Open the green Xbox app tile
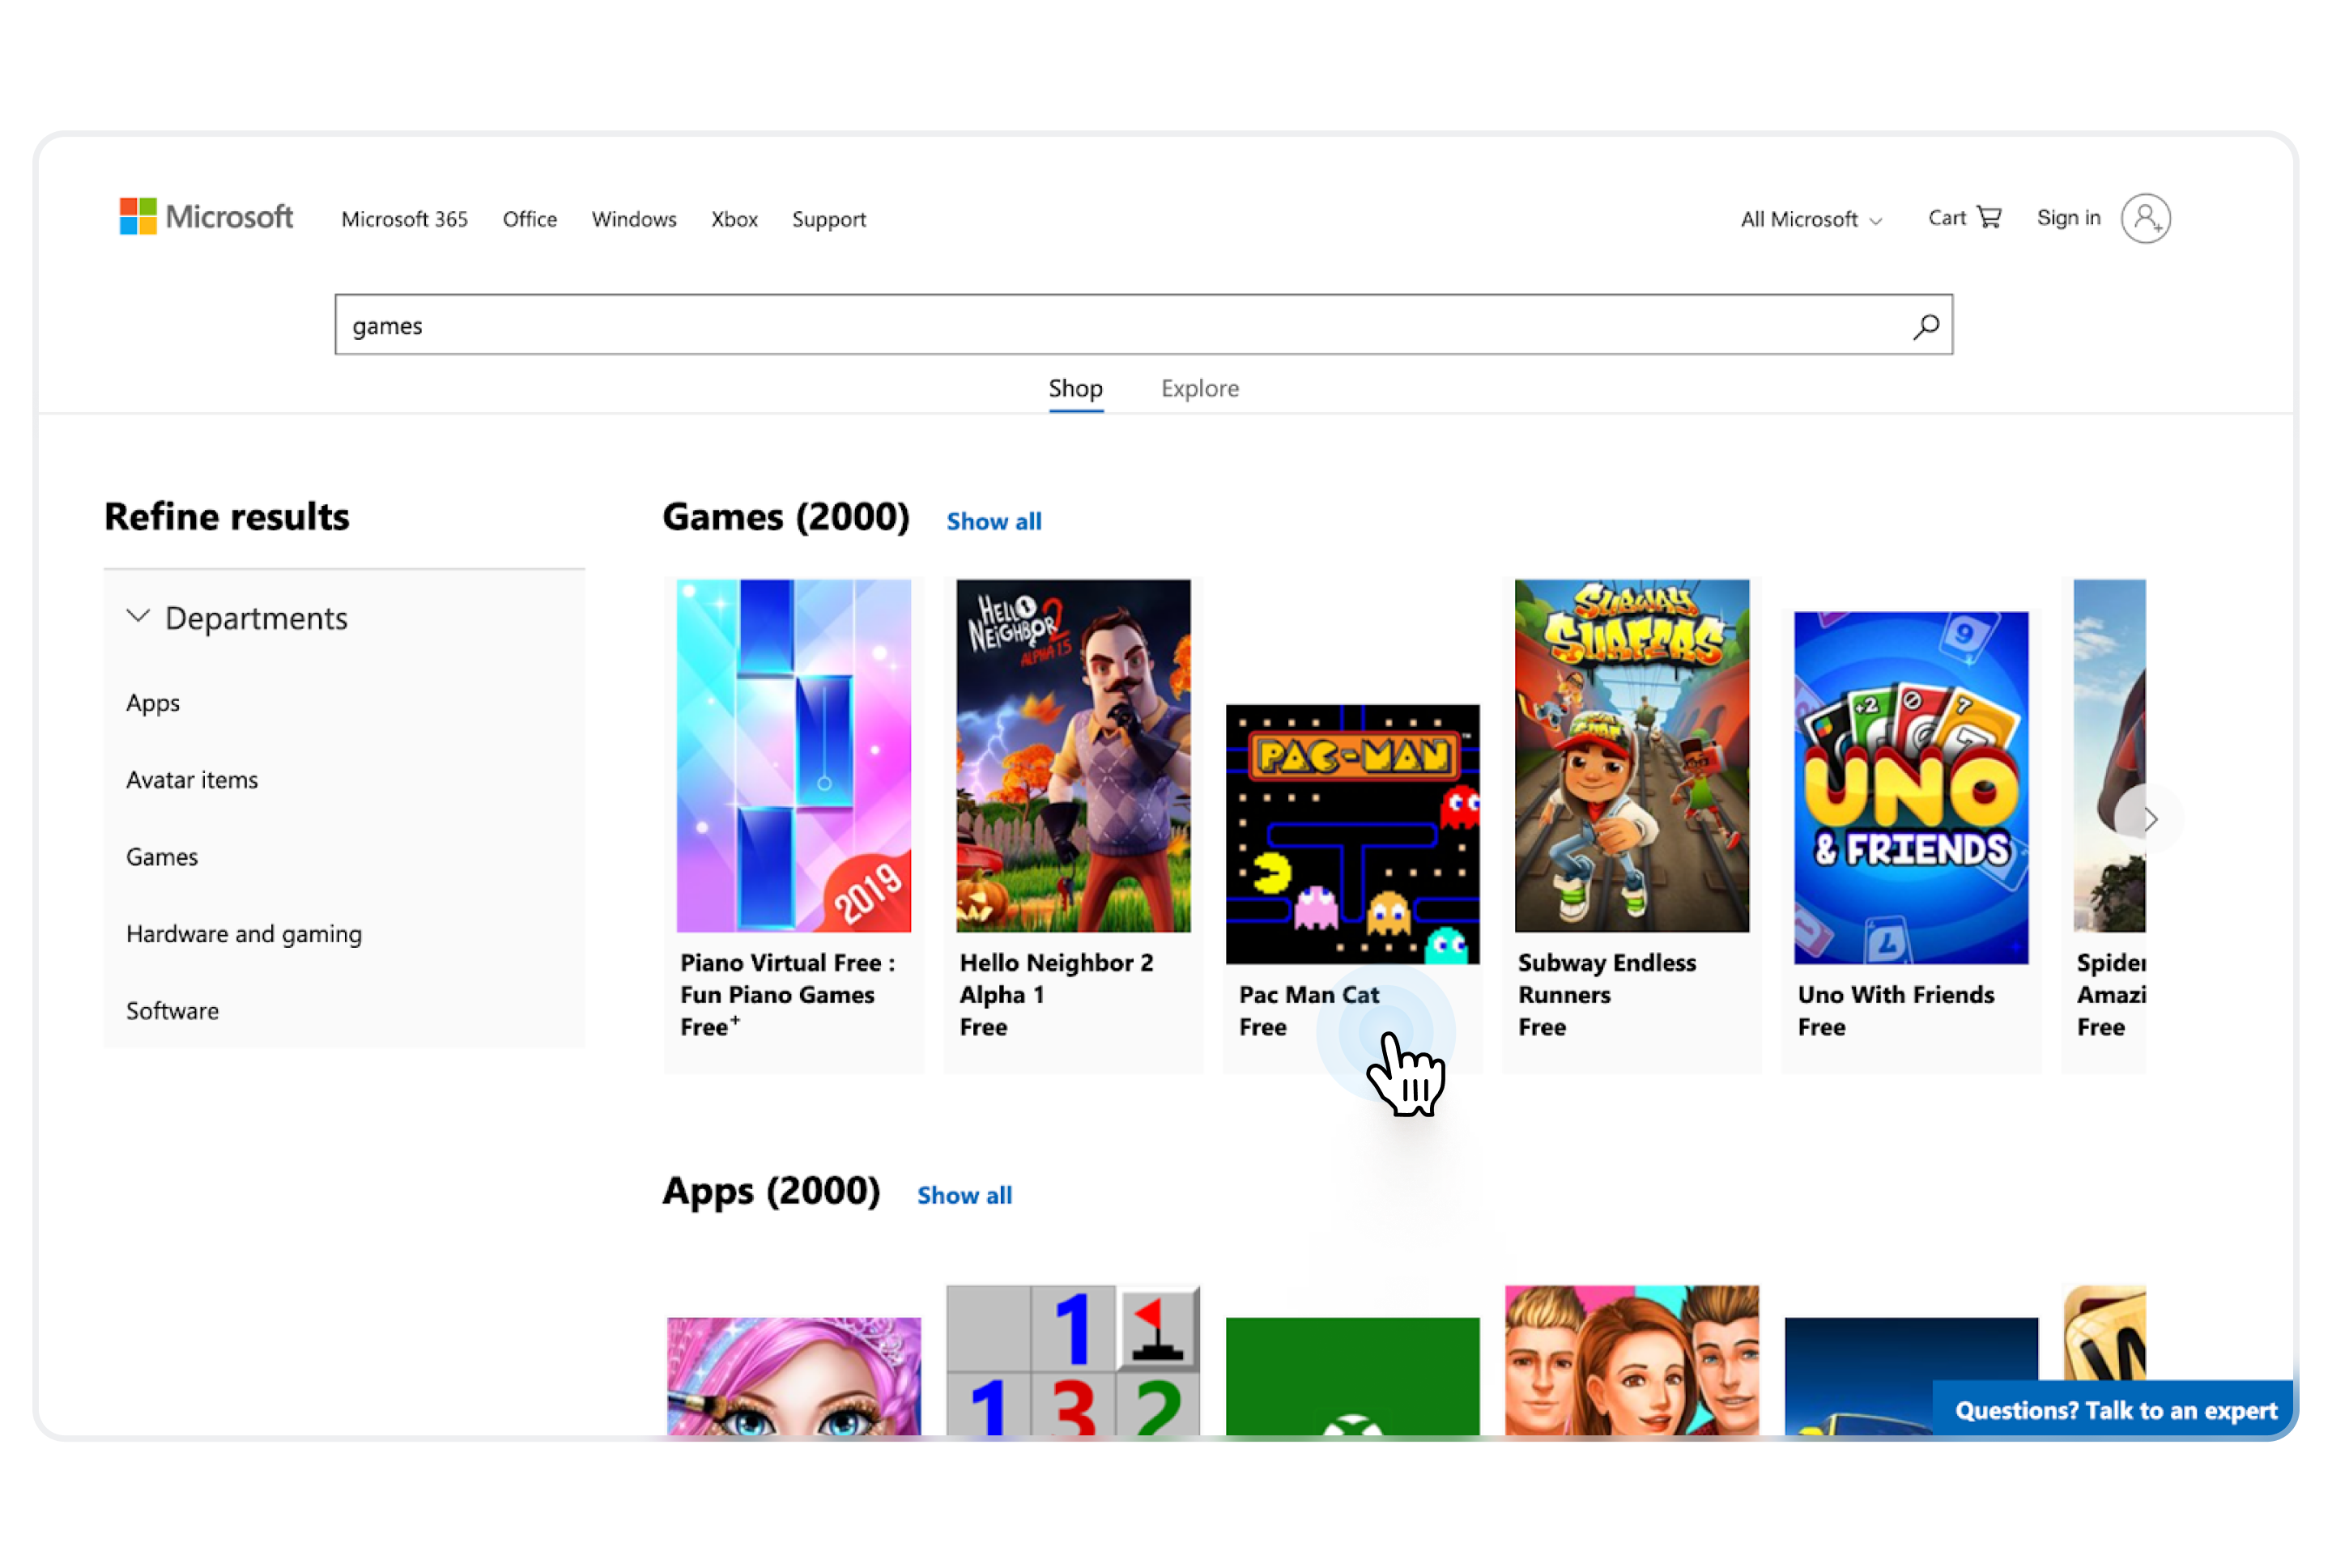2332x1568 pixels. click(x=1353, y=1377)
